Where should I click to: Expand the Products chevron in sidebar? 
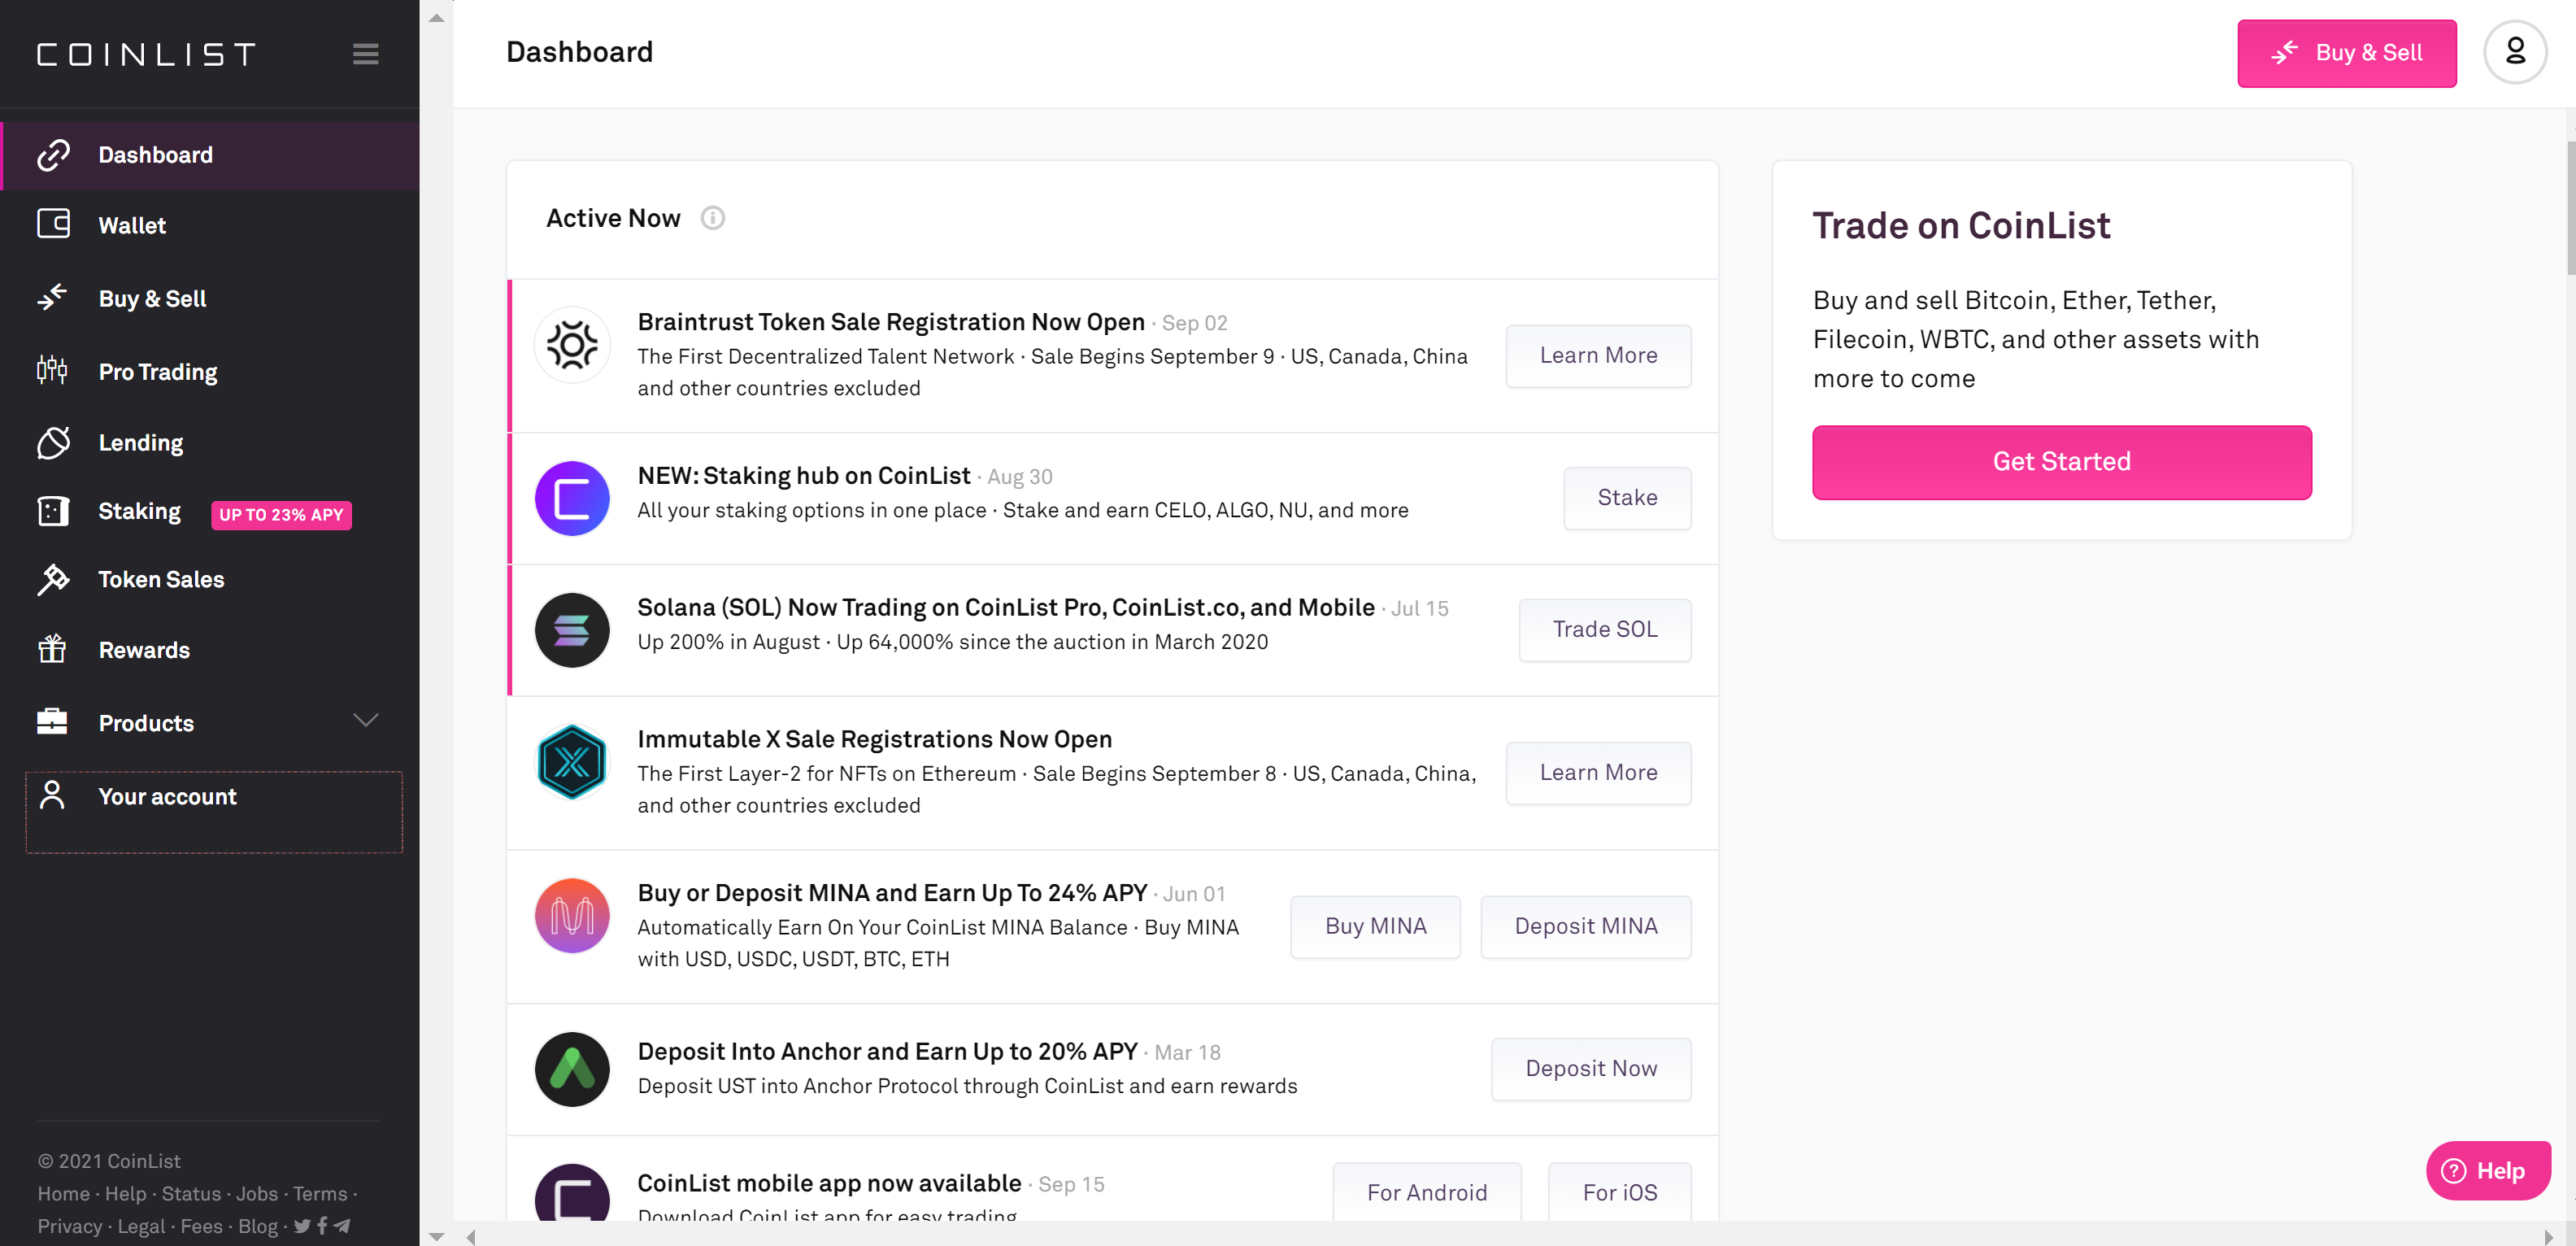tap(366, 720)
